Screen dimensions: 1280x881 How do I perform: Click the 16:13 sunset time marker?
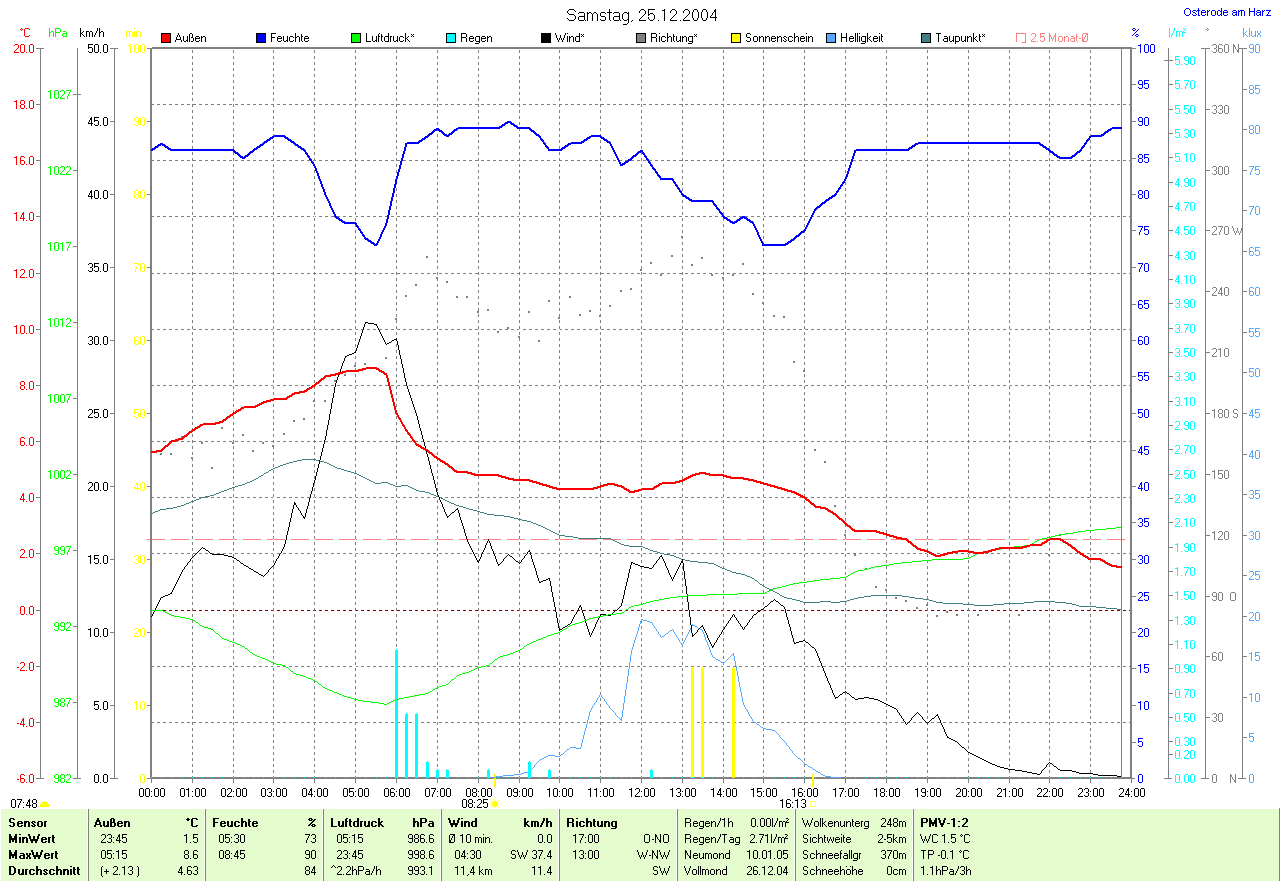[x=792, y=804]
